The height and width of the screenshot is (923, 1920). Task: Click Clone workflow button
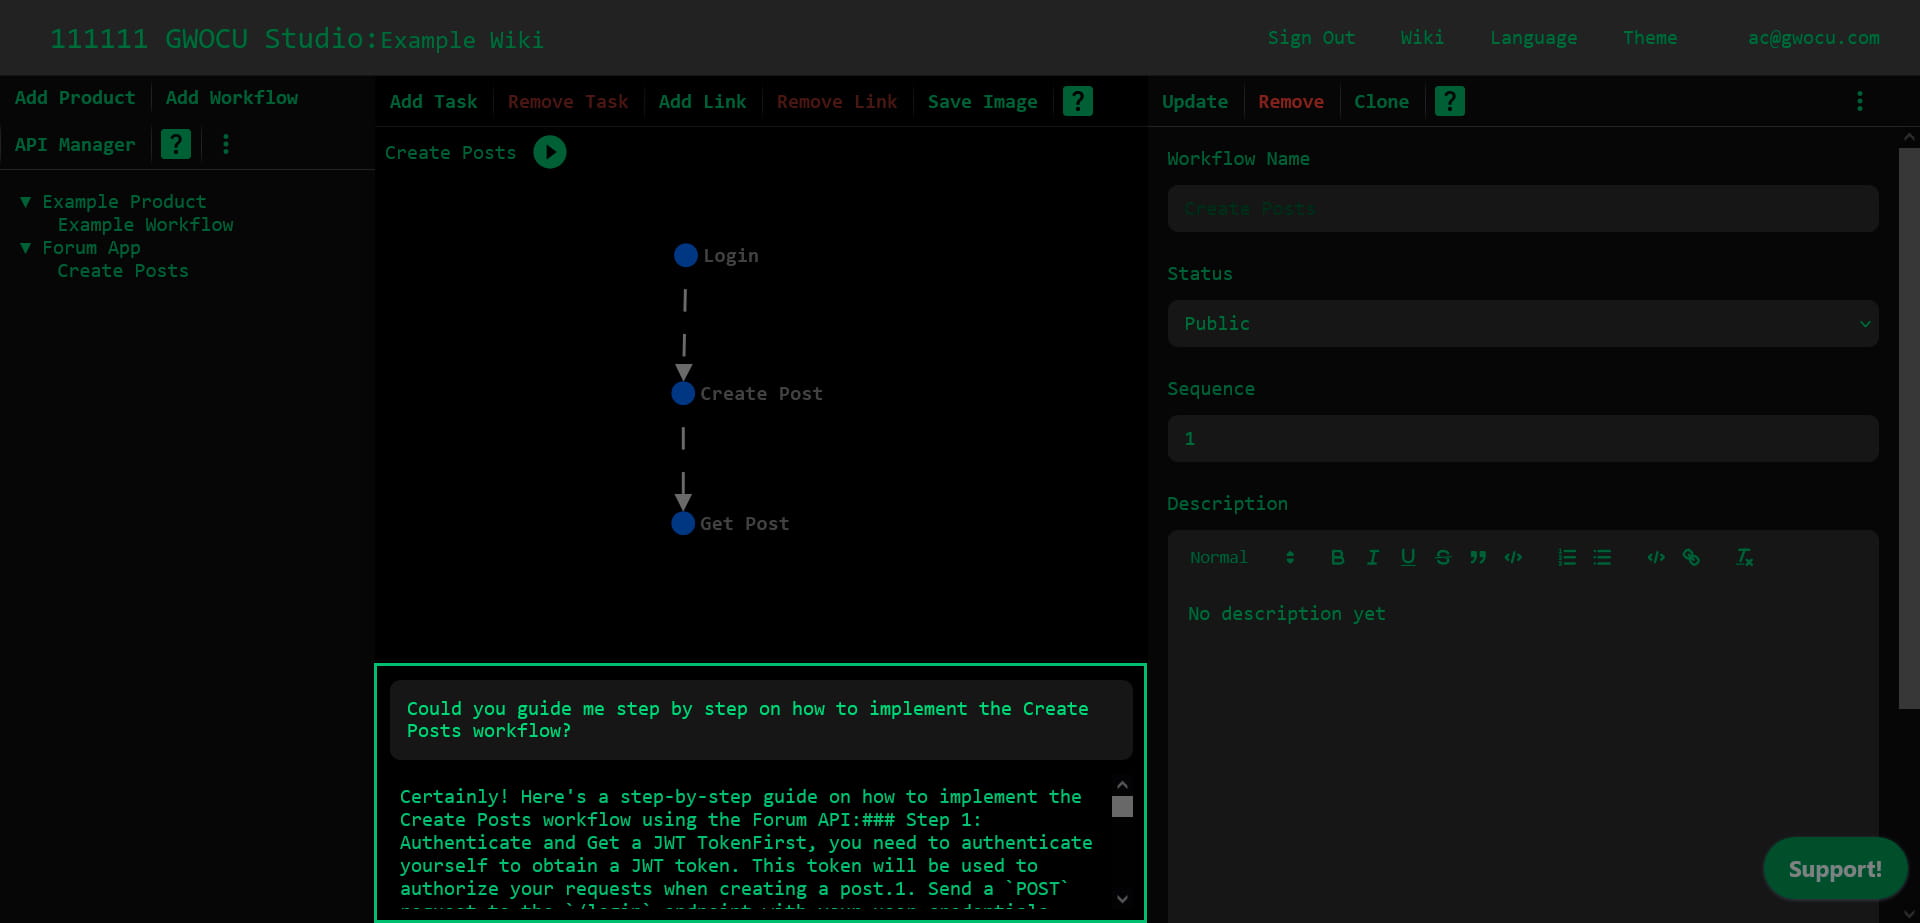[x=1381, y=101]
